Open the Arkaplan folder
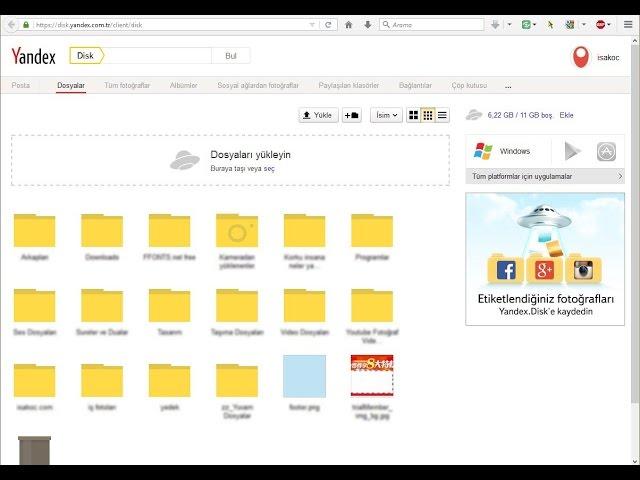 [x=34, y=231]
